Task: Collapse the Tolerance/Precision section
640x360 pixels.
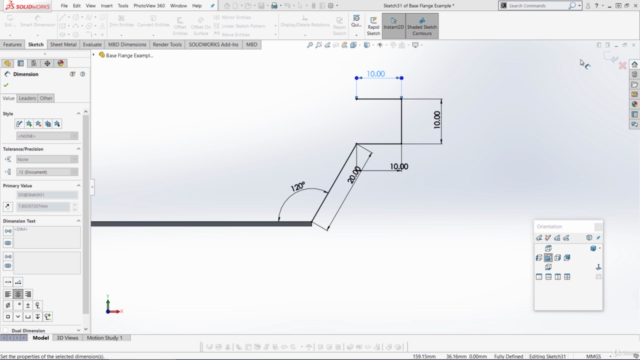Action: click(78, 149)
